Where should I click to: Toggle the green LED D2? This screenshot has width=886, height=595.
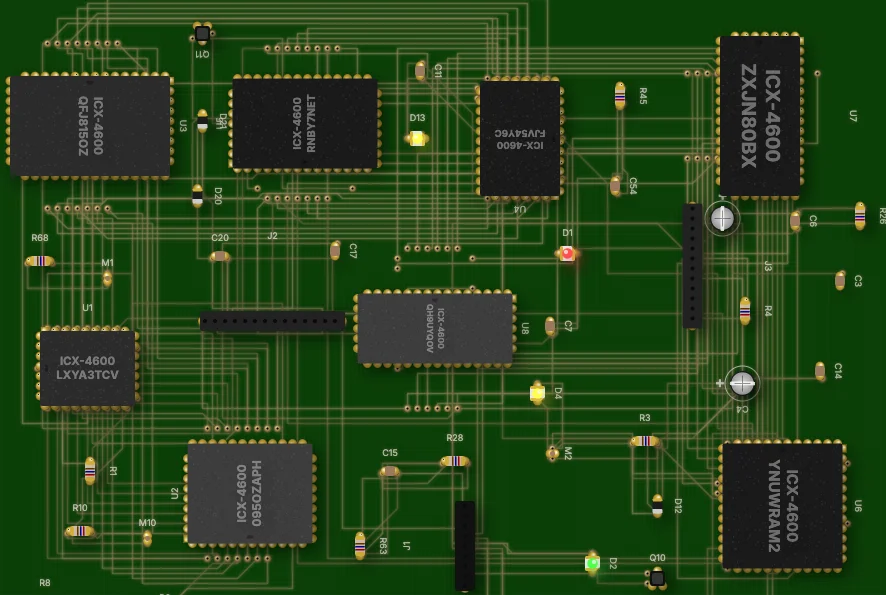[591, 565]
